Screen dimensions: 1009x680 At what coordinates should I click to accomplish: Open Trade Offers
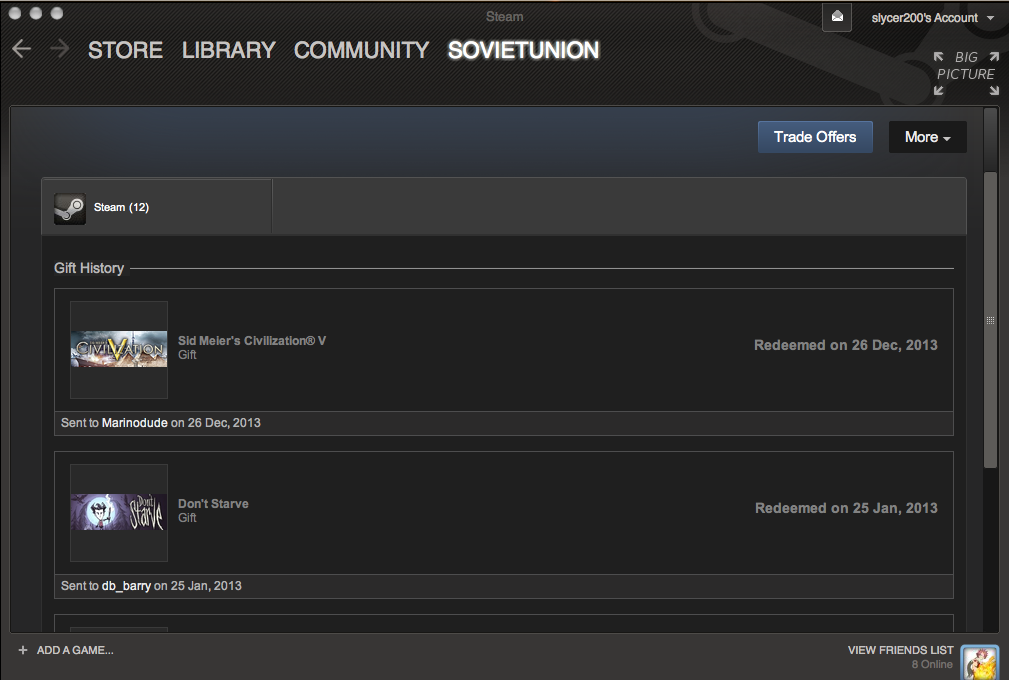point(815,137)
